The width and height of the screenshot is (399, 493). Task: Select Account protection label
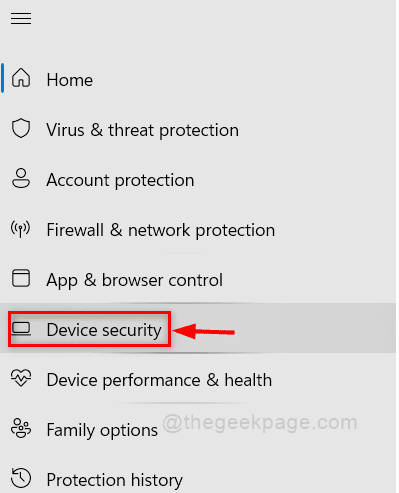coord(120,180)
